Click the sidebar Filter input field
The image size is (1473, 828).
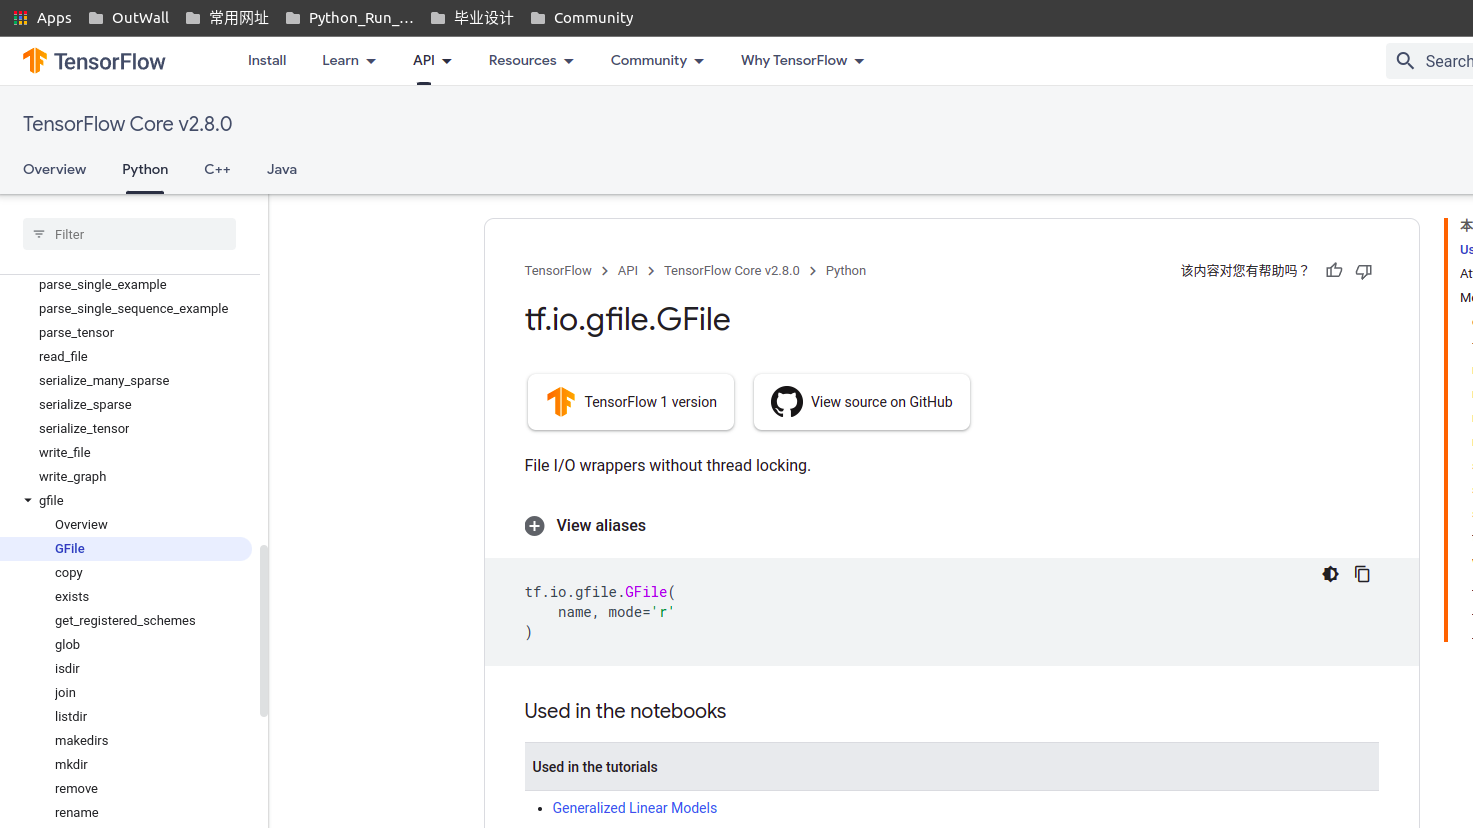tap(129, 234)
